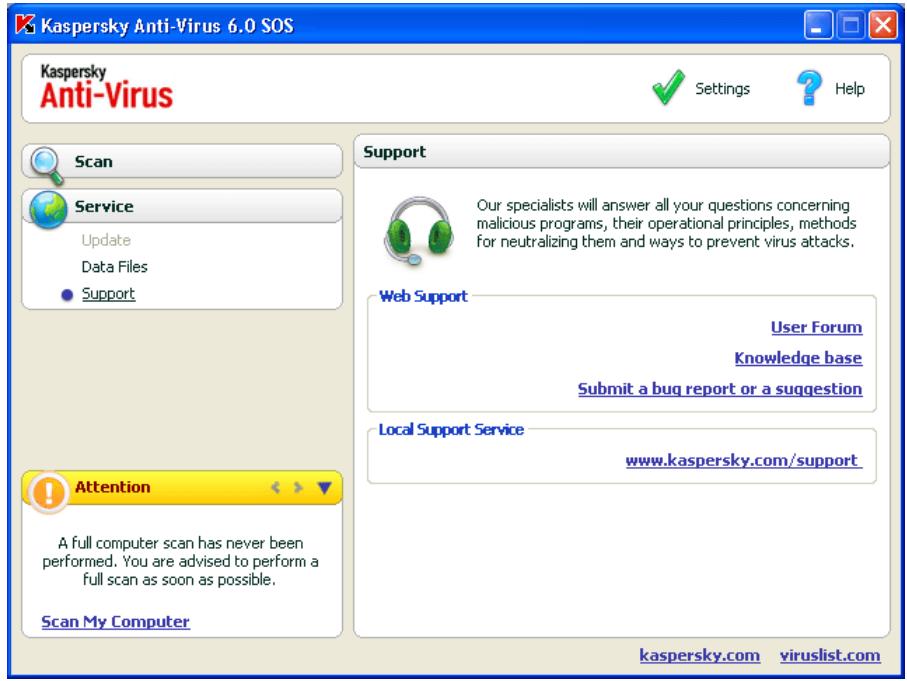Image resolution: width=907 pixels, height=681 pixels.
Task: Click the Web Support group label
Action: [x=423, y=296]
